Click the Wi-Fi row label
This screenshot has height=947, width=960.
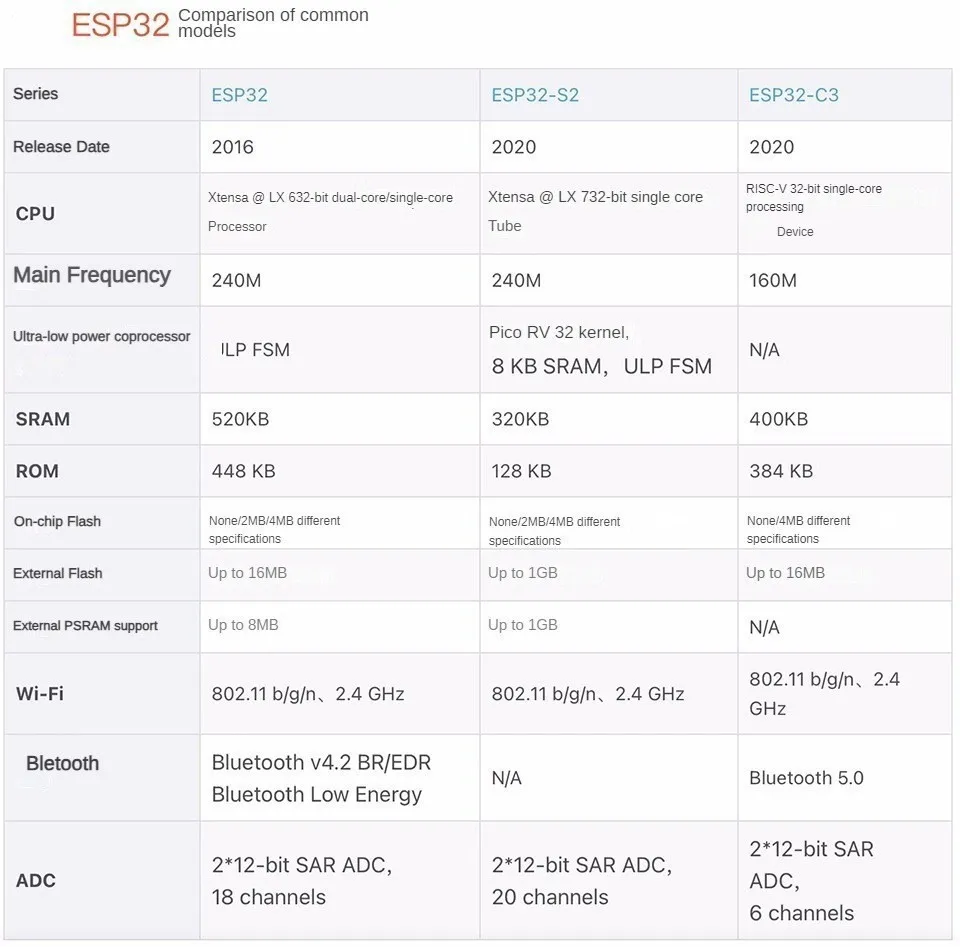40,694
